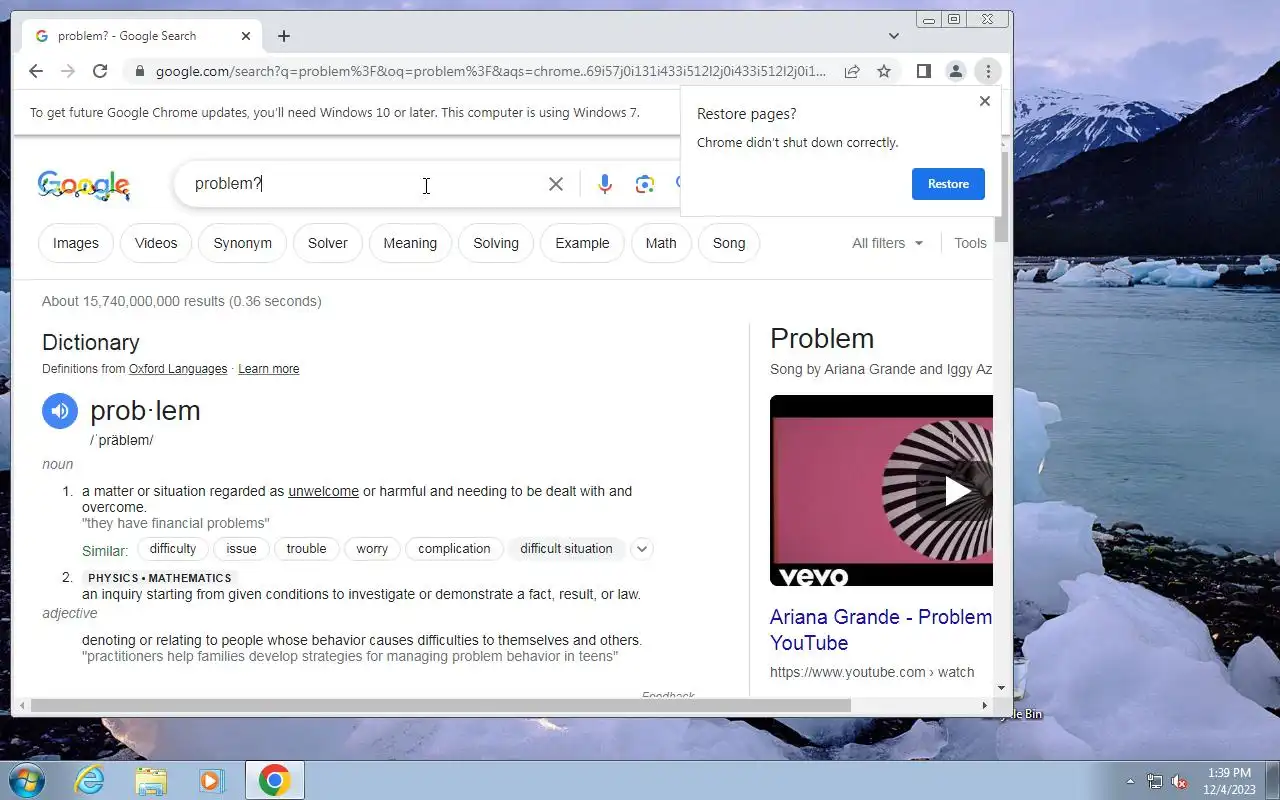
Task: Clear the search box with X
Action: pyautogui.click(x=556, y=184)
